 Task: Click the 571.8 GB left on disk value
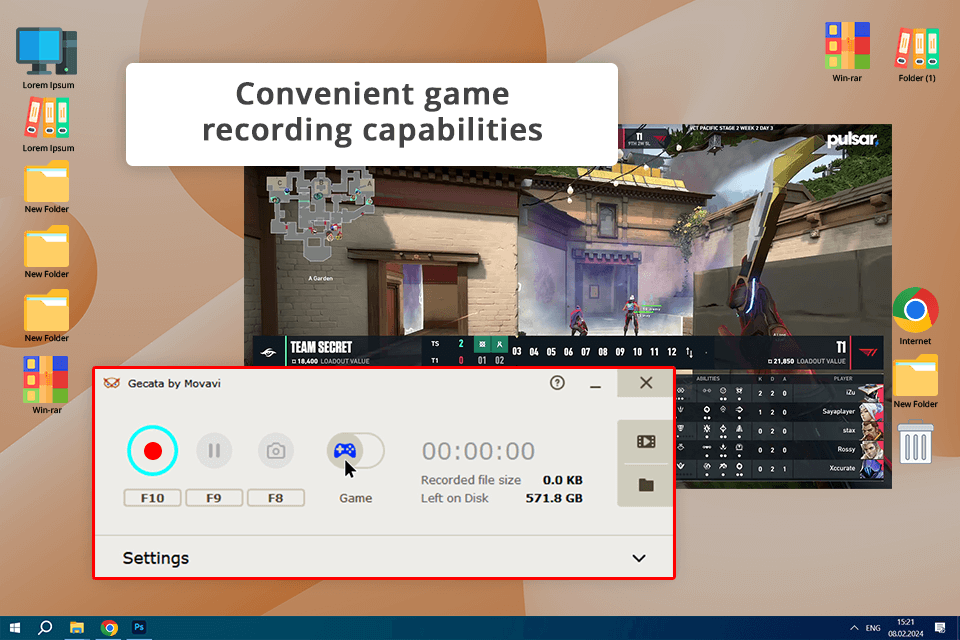(553, 498)
